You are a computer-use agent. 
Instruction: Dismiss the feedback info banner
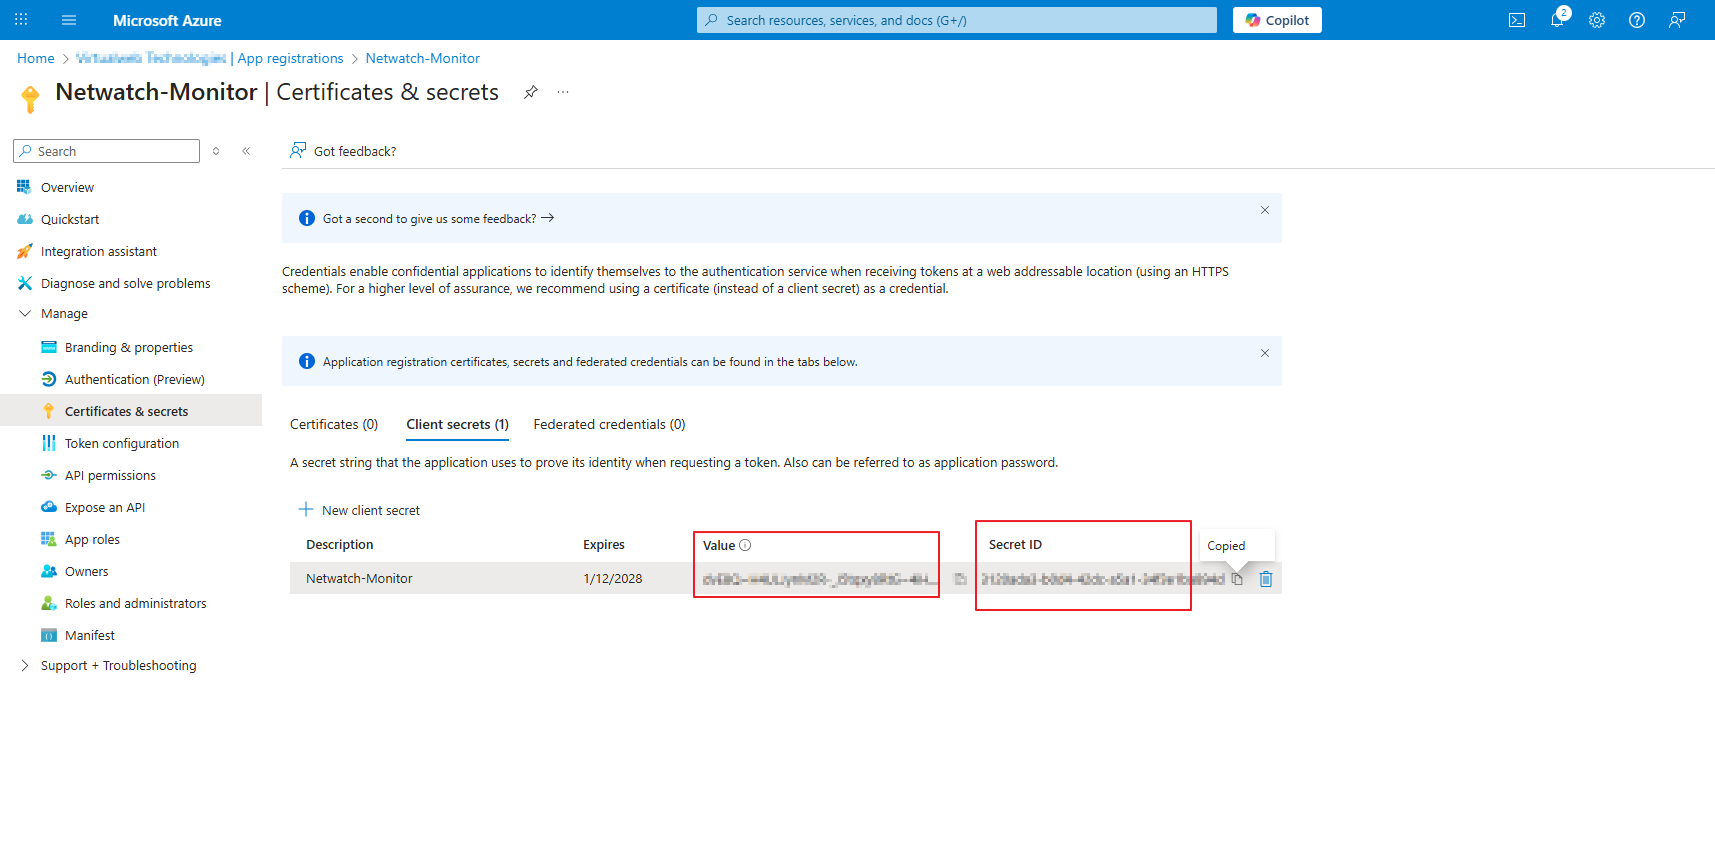tap(1265, 210)
